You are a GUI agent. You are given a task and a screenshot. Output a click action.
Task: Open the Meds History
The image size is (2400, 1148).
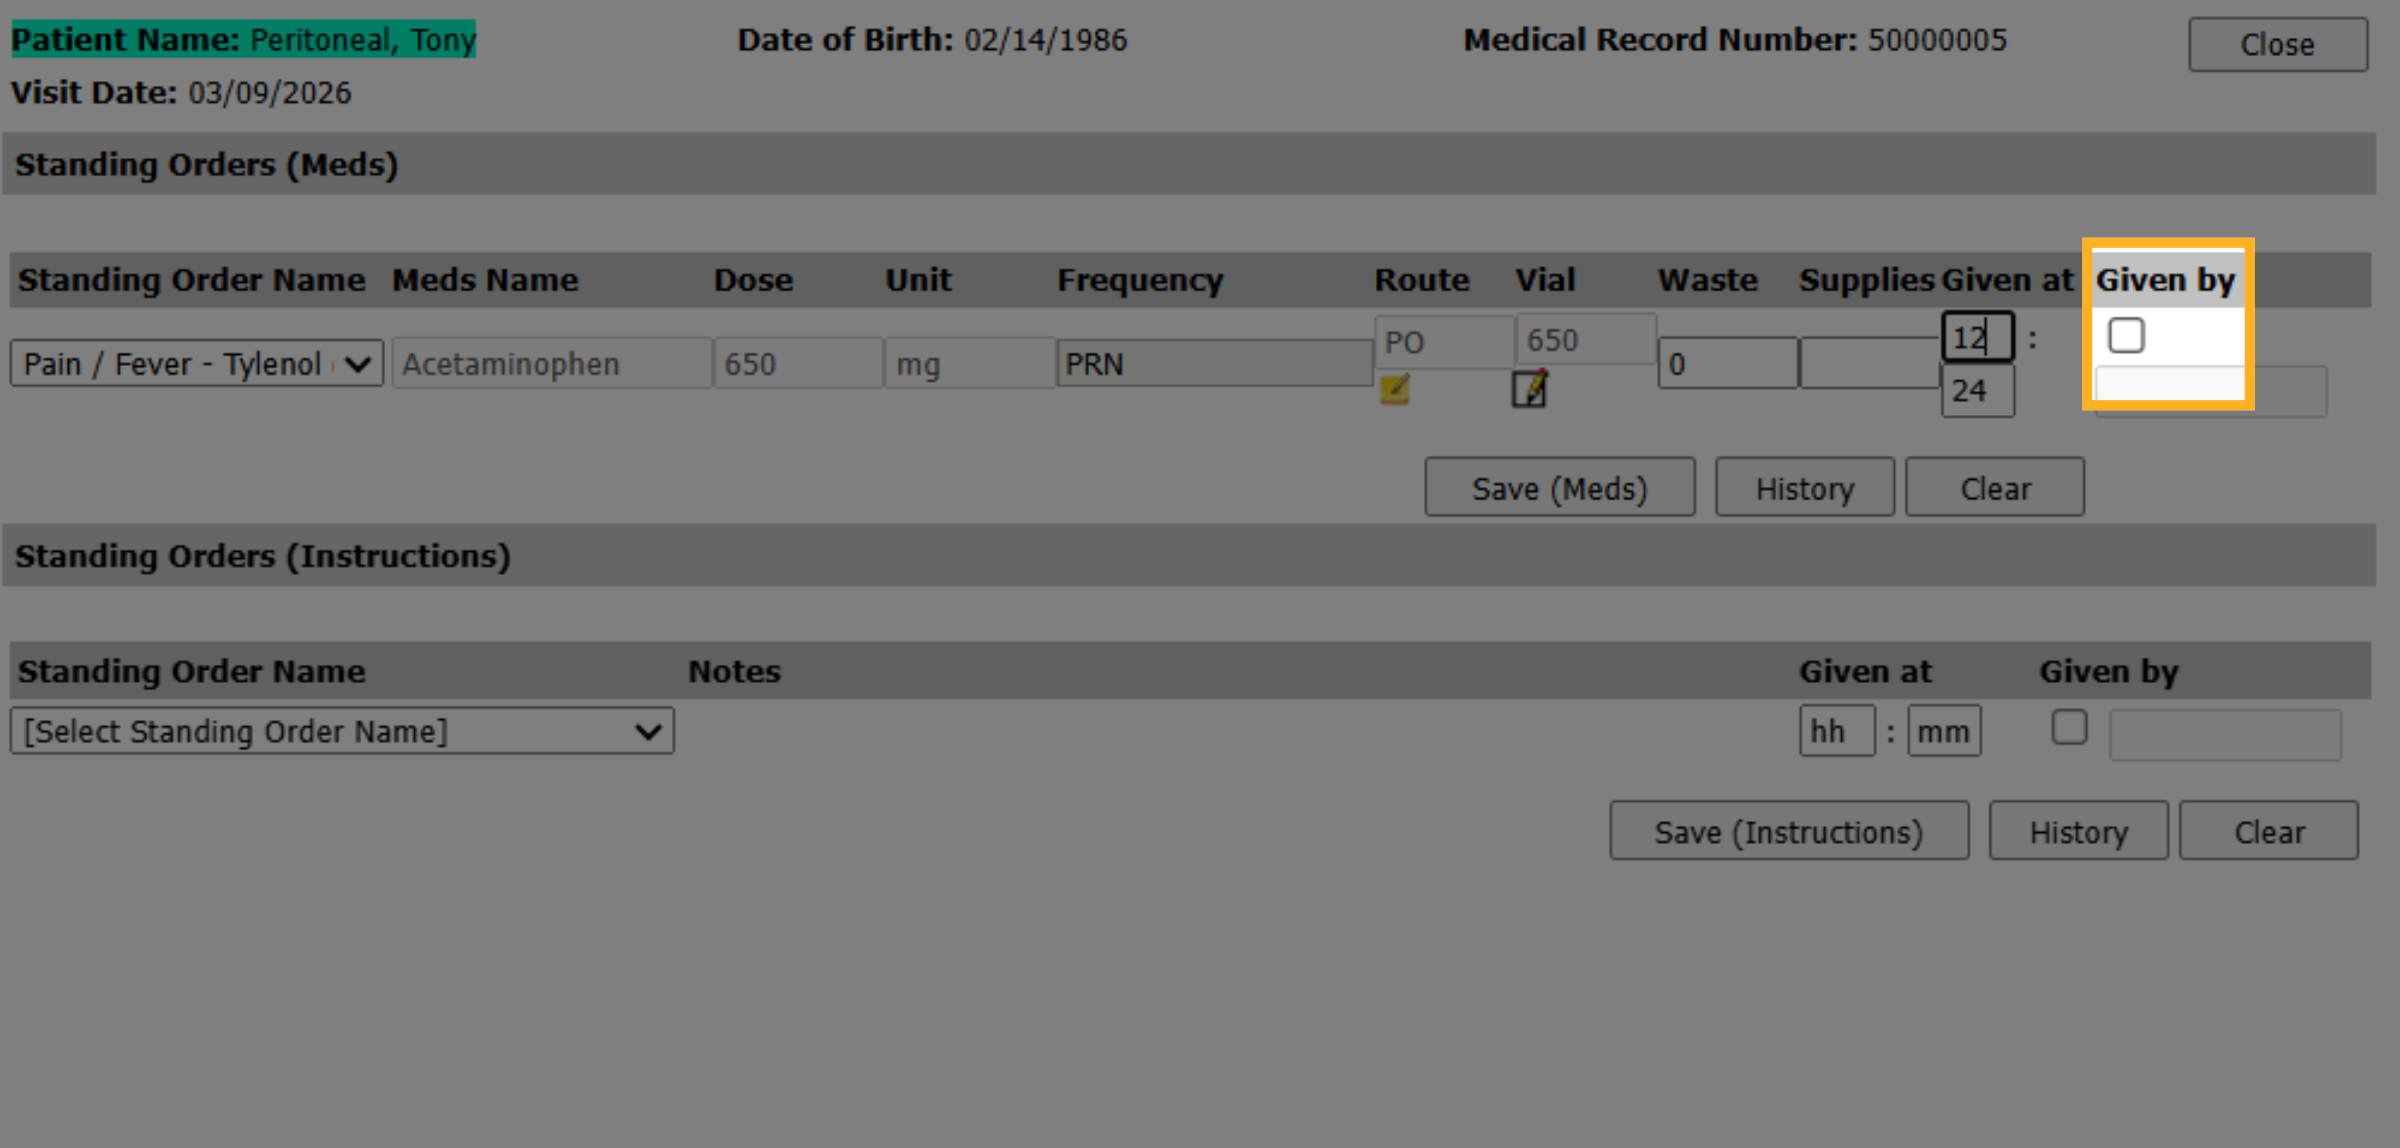tap(1804, 488)
